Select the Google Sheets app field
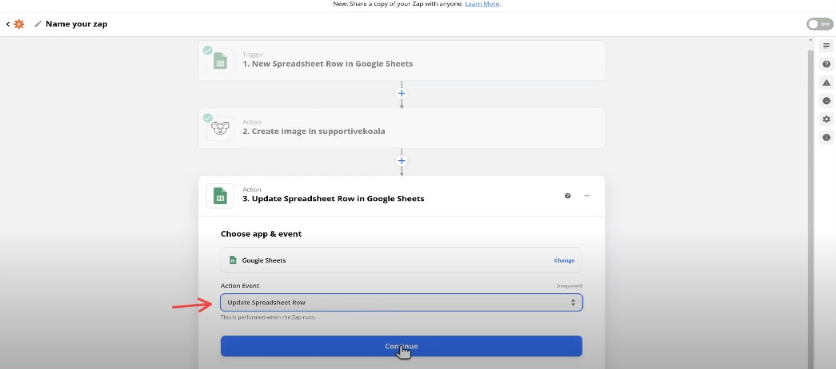The width and height of the screenshot is (836, 369). (x=401, y=260)
